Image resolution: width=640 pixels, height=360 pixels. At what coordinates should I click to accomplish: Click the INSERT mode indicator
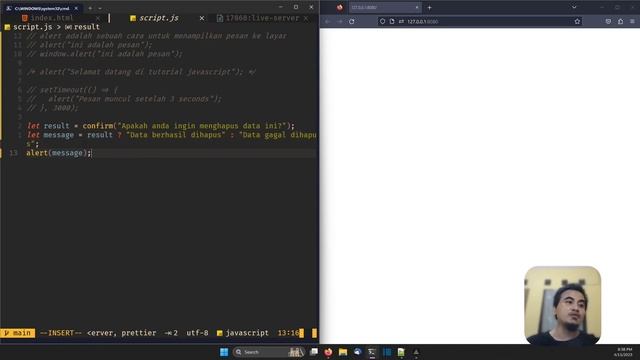pos(61,333)
